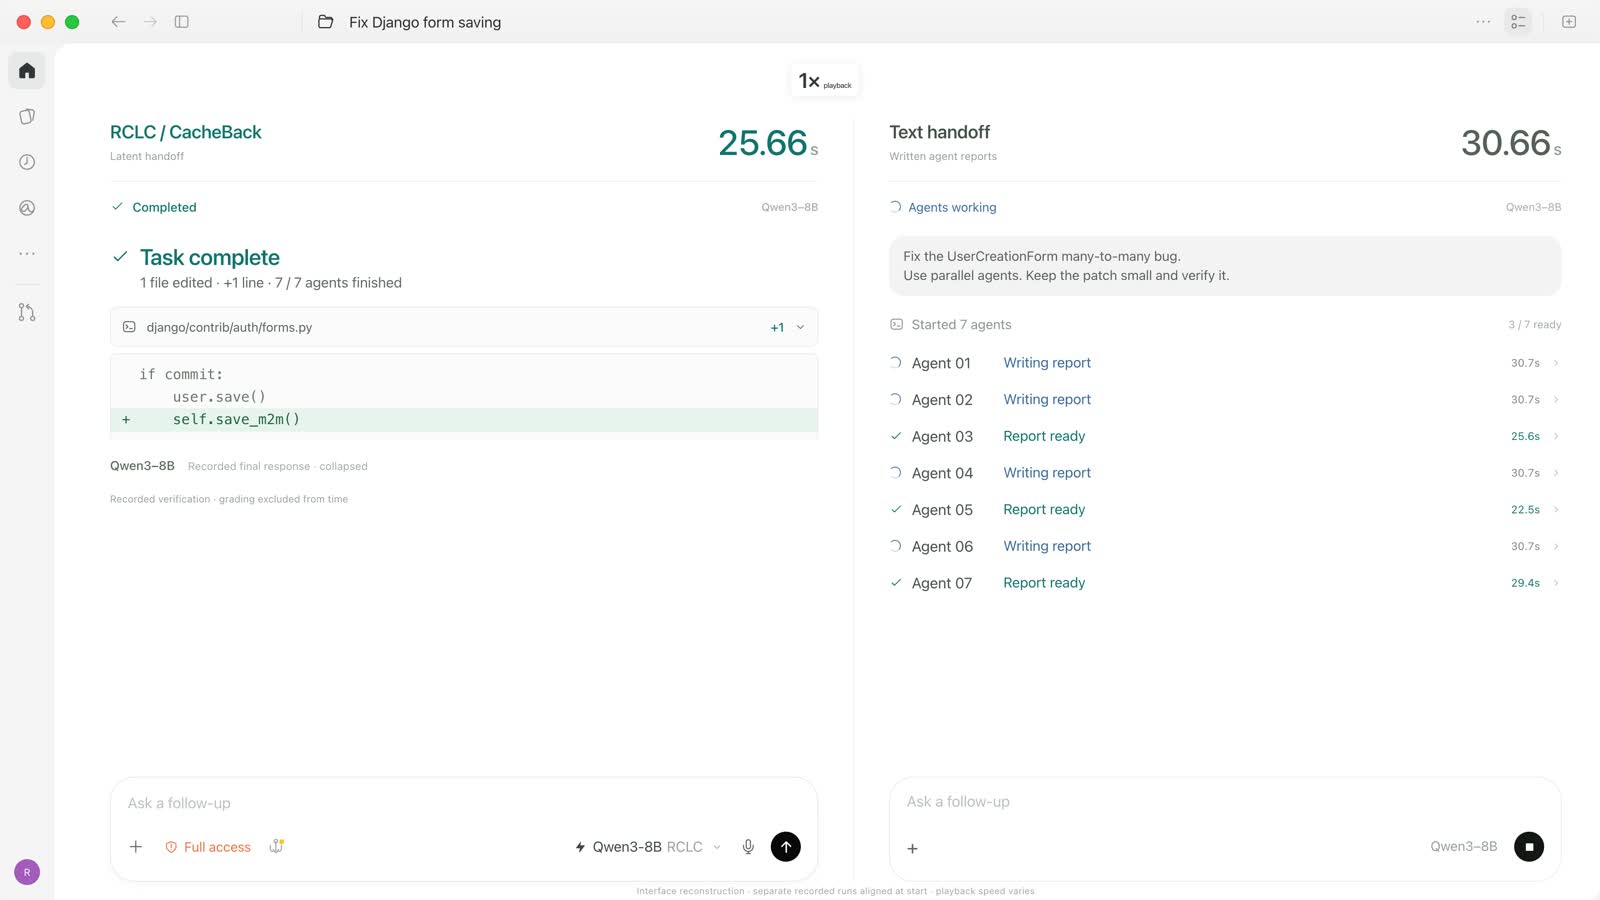
Task: Open the Qwen3-8B RCLC model dropdown
Action: pos(648,847)
